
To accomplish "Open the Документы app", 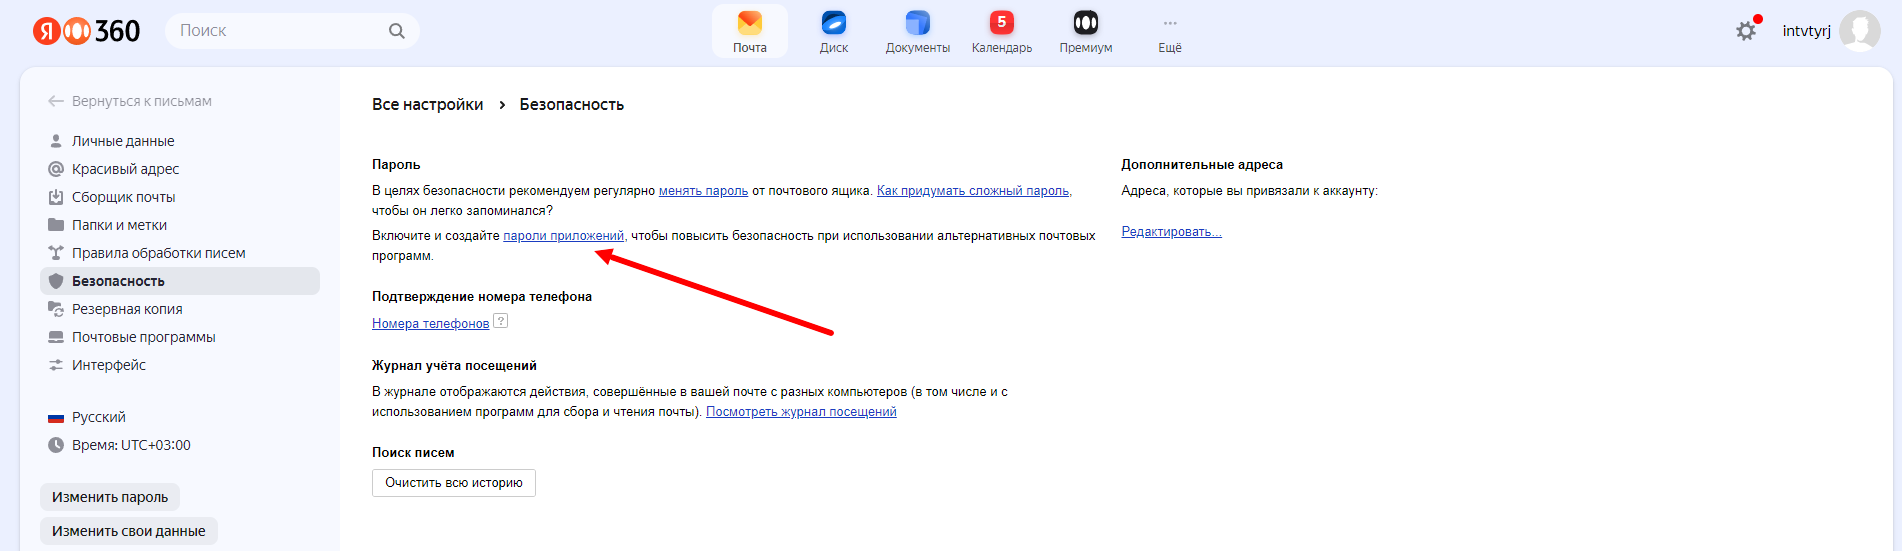I will point(918,32).
